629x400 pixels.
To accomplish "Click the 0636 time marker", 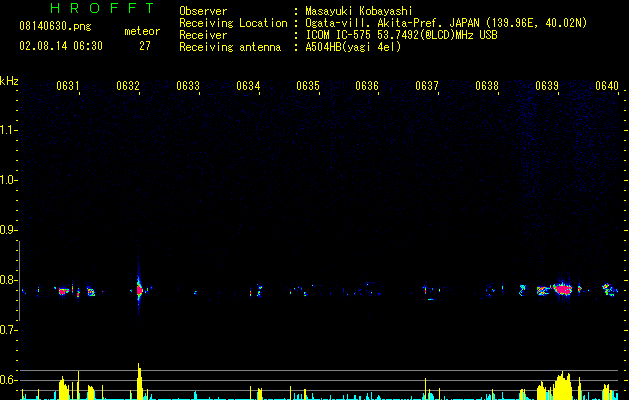I will 367,86.
